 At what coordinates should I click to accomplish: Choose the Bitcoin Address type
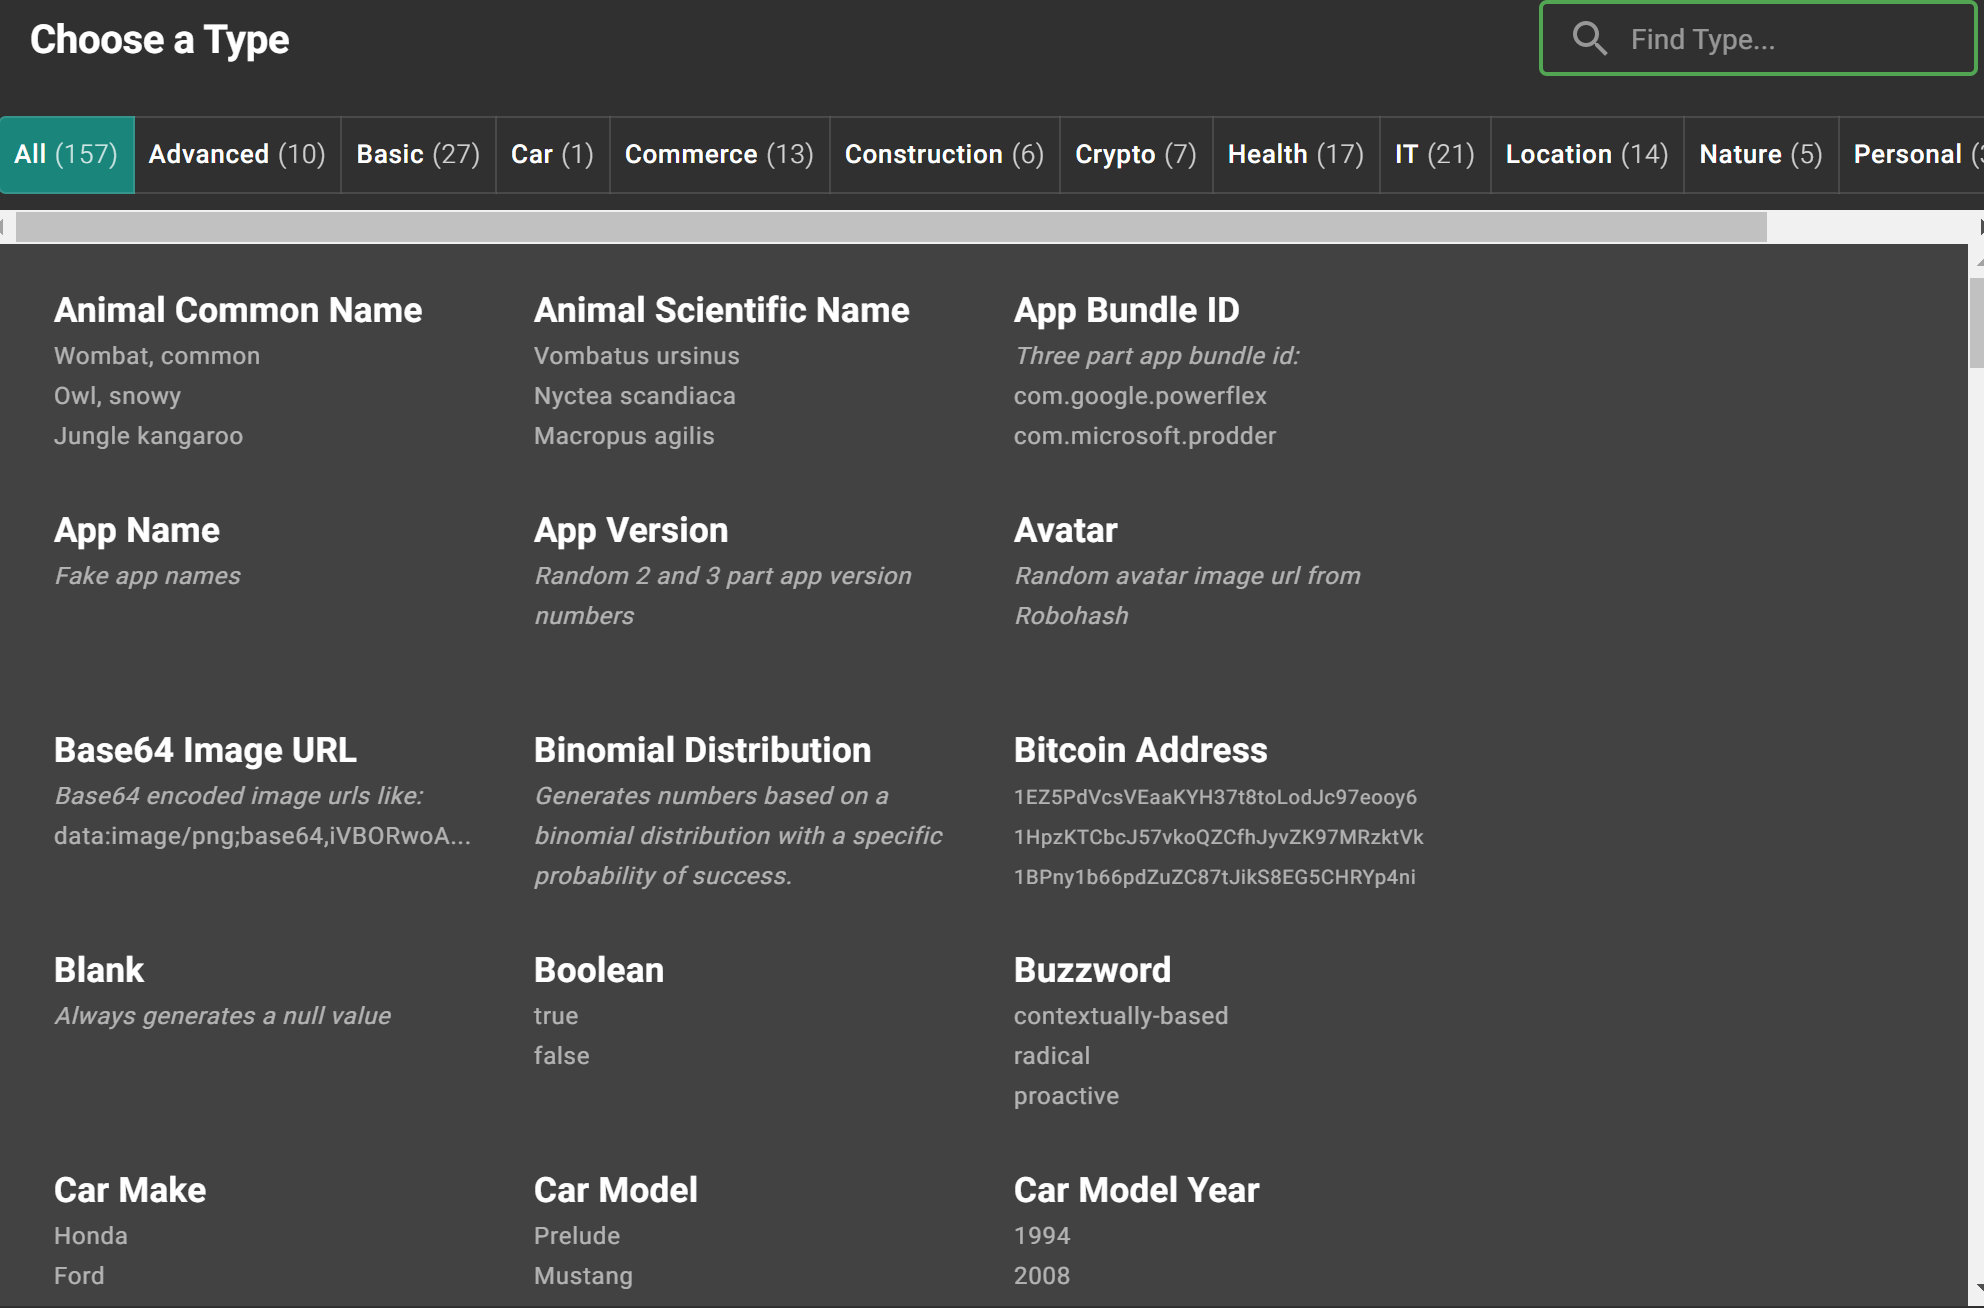pos(1140,749)
